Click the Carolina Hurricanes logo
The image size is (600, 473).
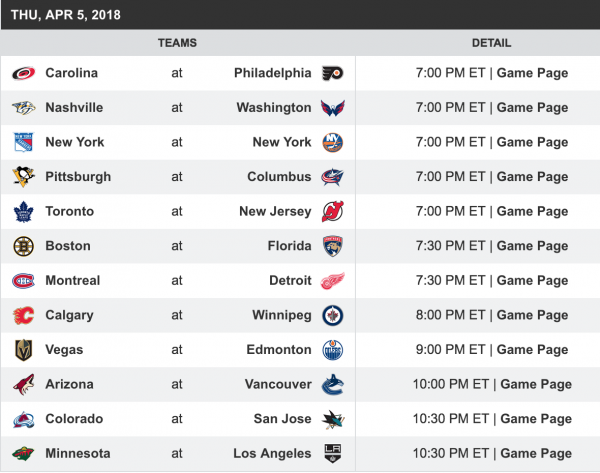(23, 73)
